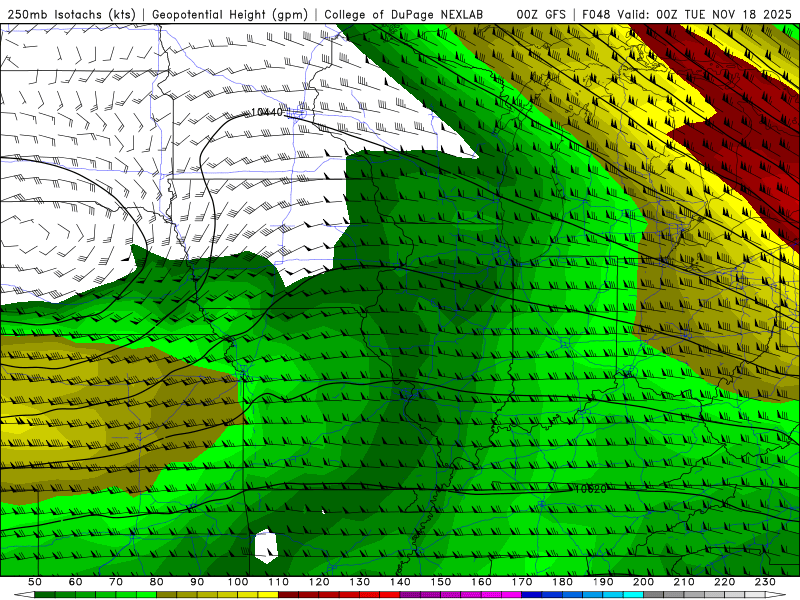The image size is (800, 600).
Task: Select the dark blue swatch starting at 170
Action: click(532, 594)
